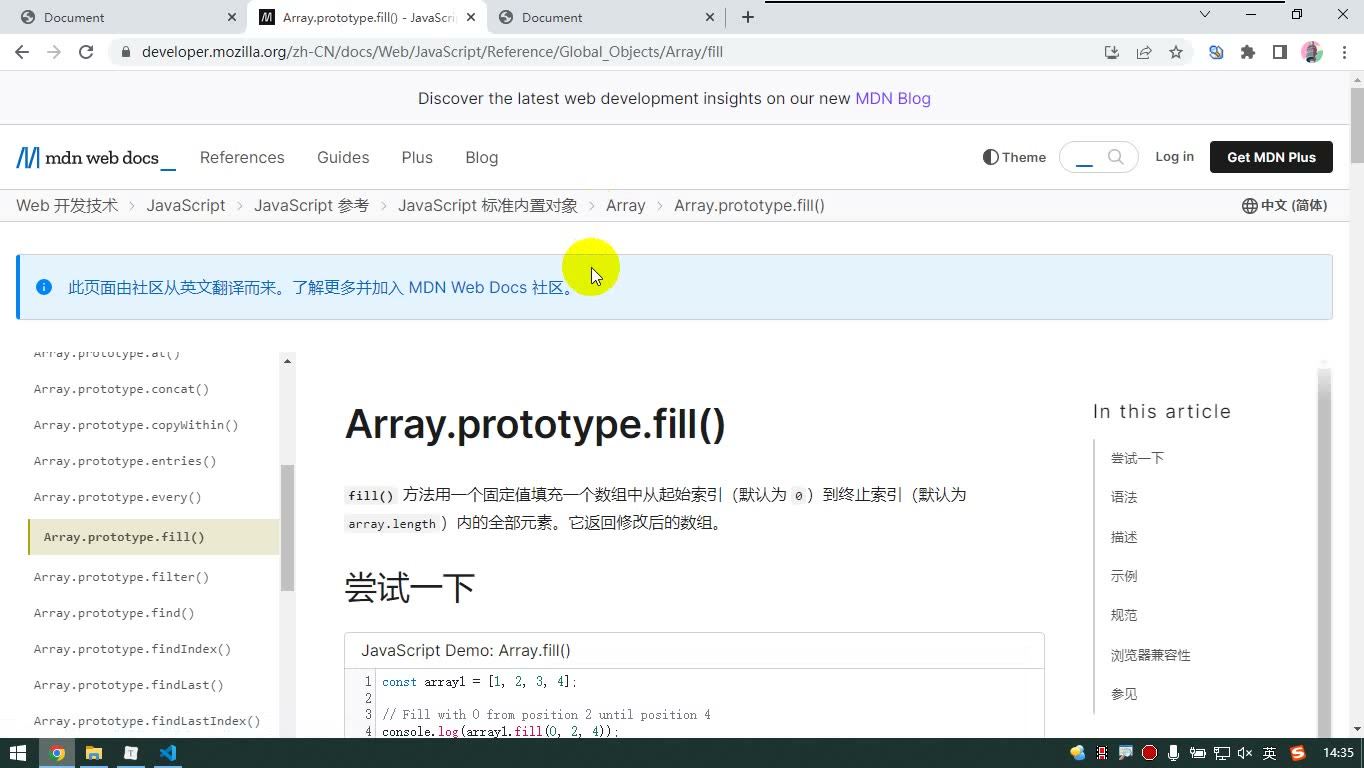
Task: Open the MDN Blog link in banner
Action: [x=893, y=99]
